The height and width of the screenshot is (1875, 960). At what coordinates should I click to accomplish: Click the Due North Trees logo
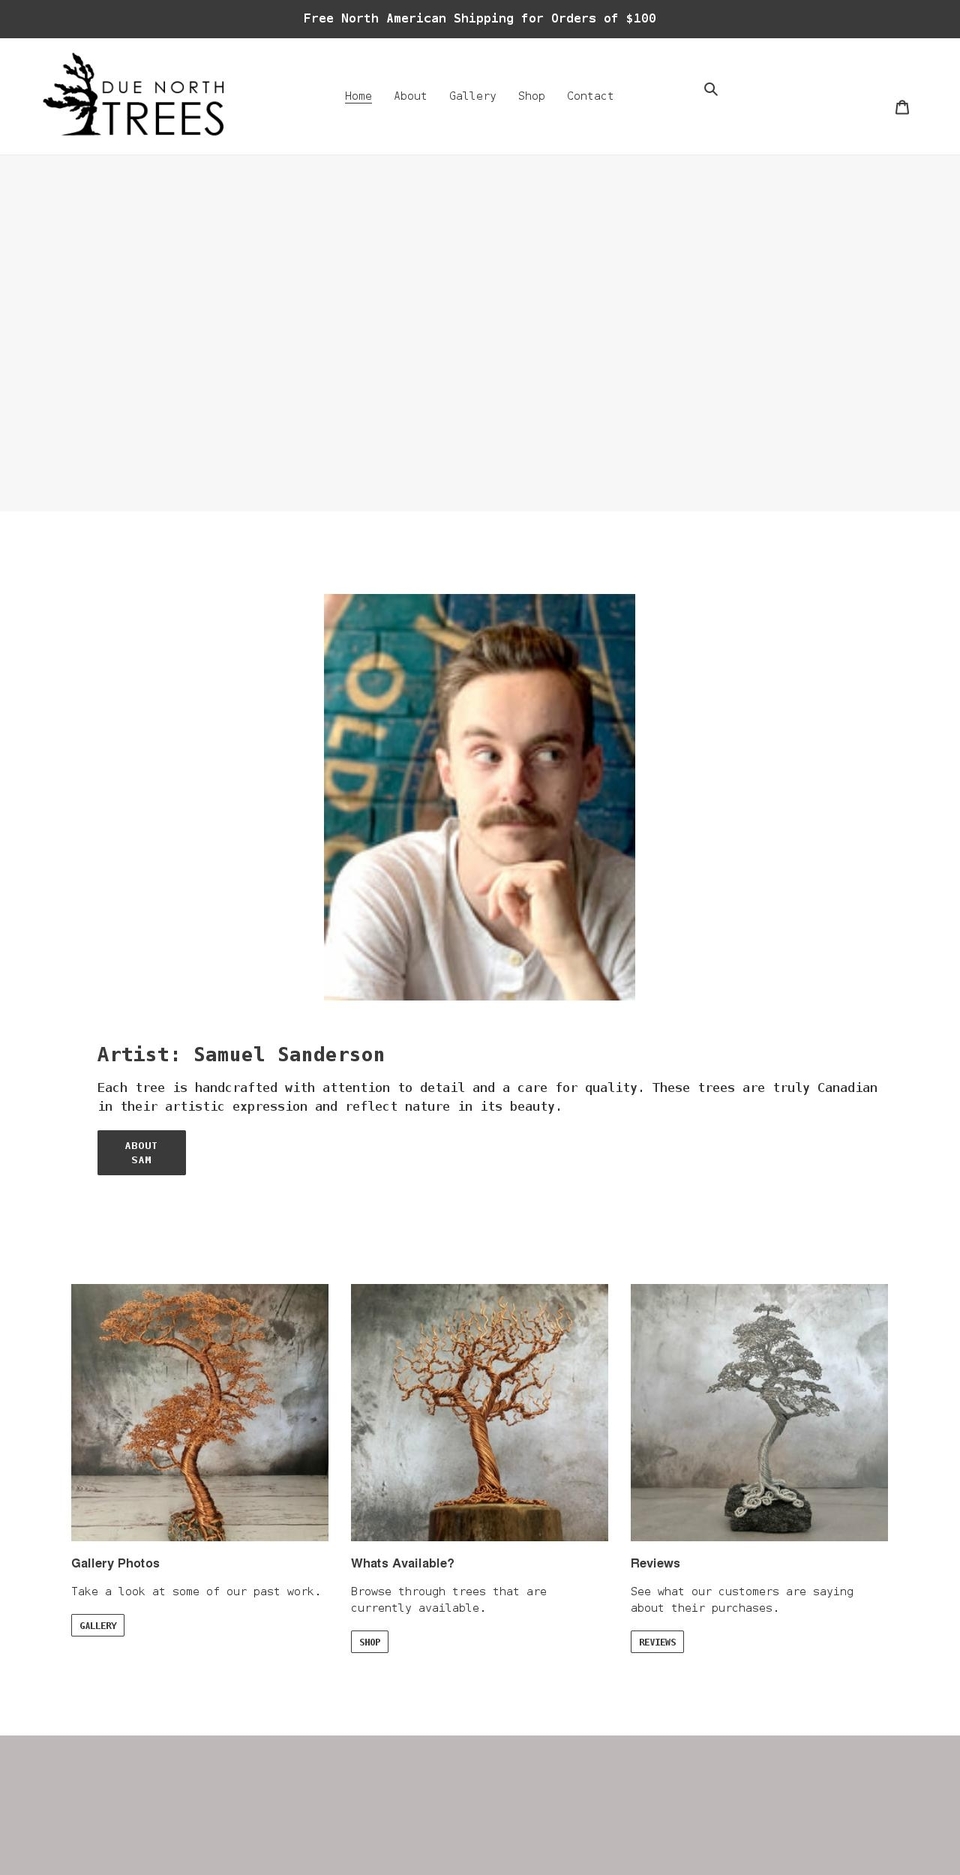pyautogui.click(x=134, y=95)
